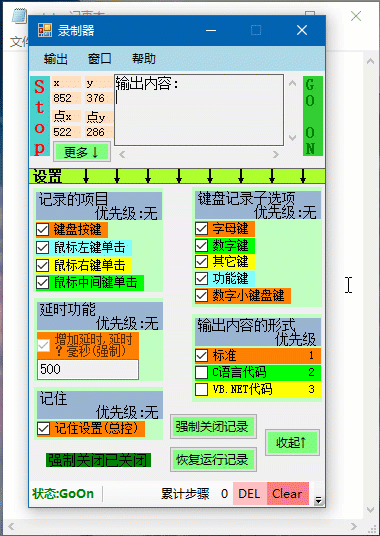Uncheck the 数字键 checkbox

click(x=202, y=245)
